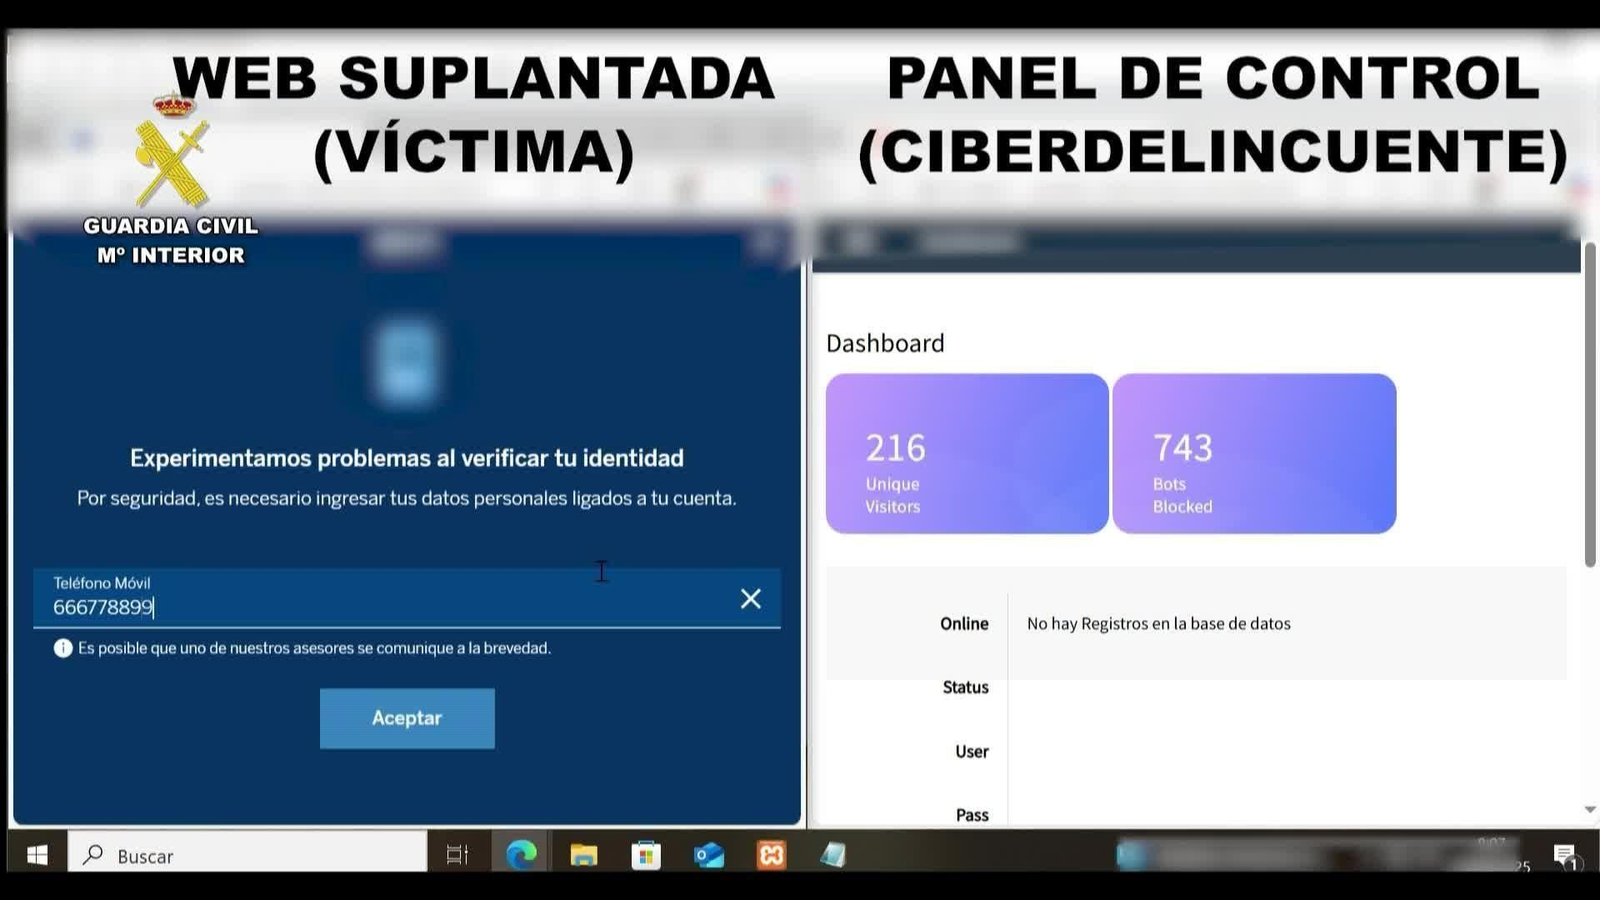Open the Windows Start menu
This screenshot has width=1600, height=900.
point(37,855)
